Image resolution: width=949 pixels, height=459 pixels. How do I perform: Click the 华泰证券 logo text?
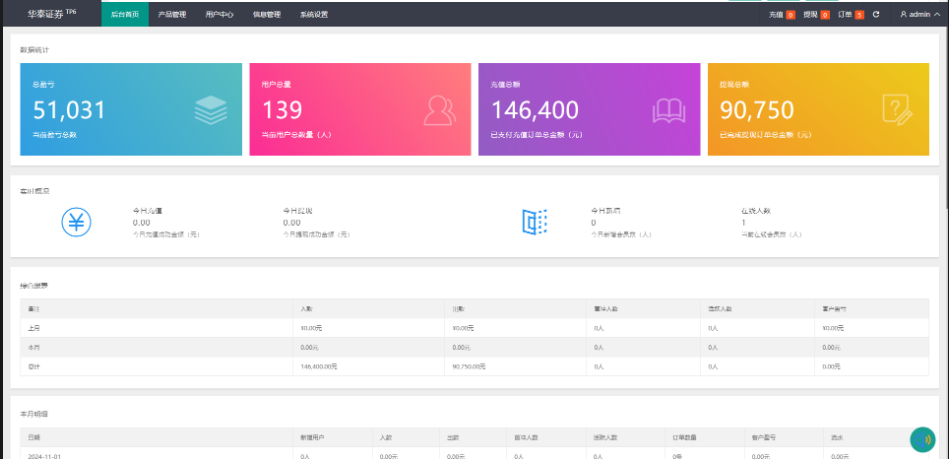(46, 14)
